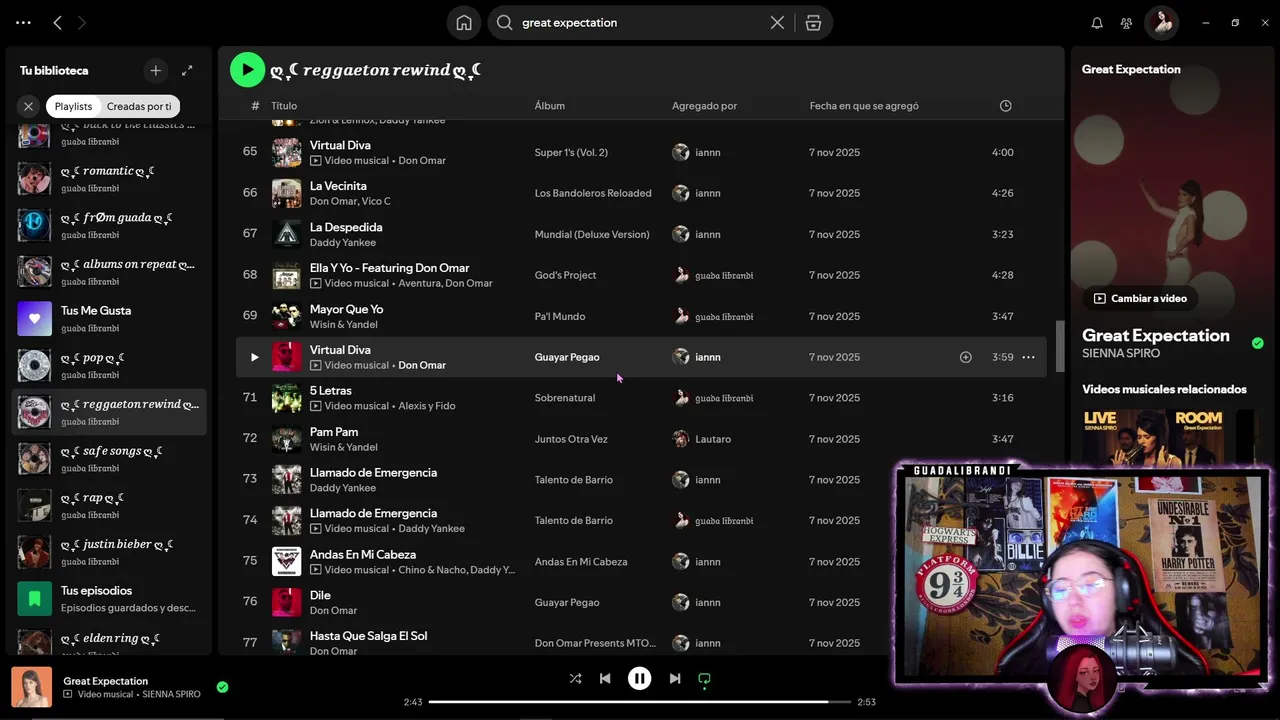
Task: Click the 5 Letras cover thumbnail
Action: (x=287, y=398)
